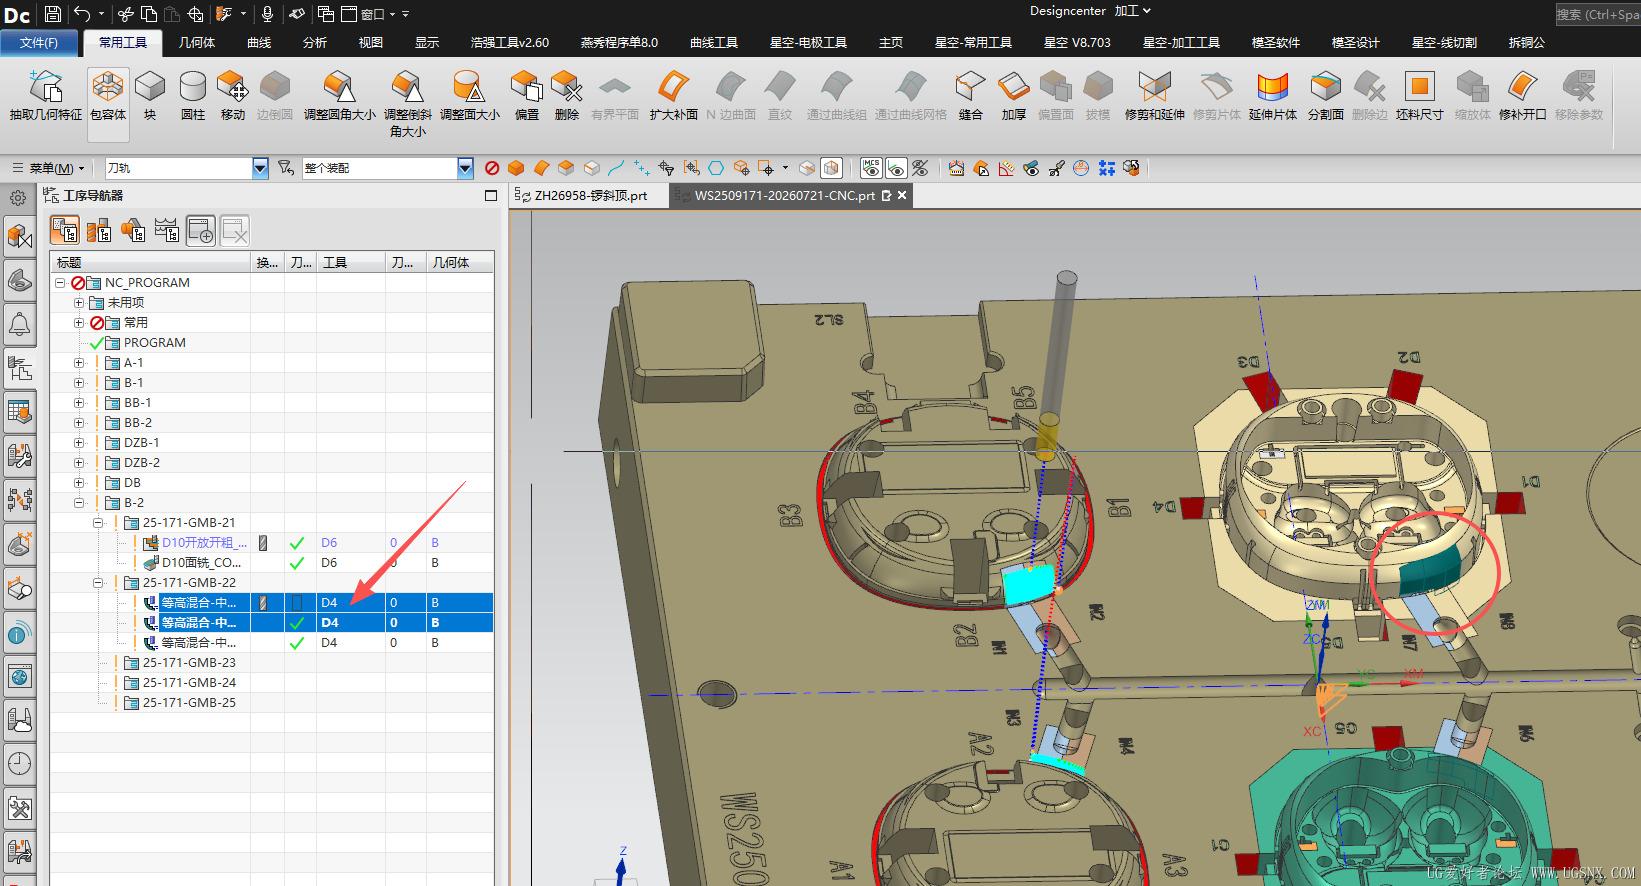The width and height of the screenshot is (1641, 886).
Task: Select the 抽取几何特征 tool
Action: (x=46, y=96)
